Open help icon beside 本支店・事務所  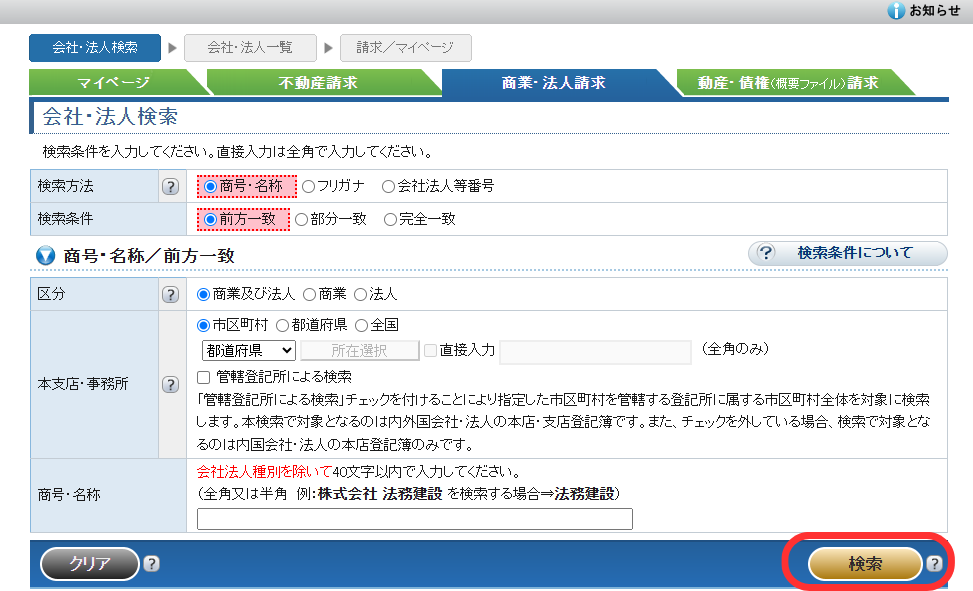pos(170,382)
